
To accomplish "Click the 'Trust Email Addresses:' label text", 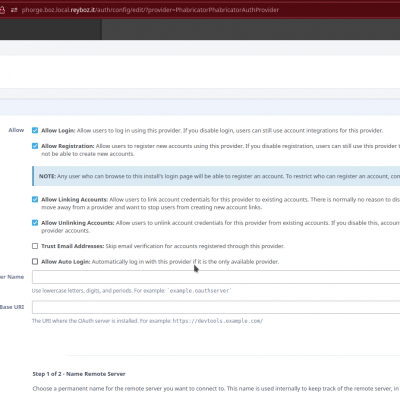I will pyautogui.click(x=73, y=246).
